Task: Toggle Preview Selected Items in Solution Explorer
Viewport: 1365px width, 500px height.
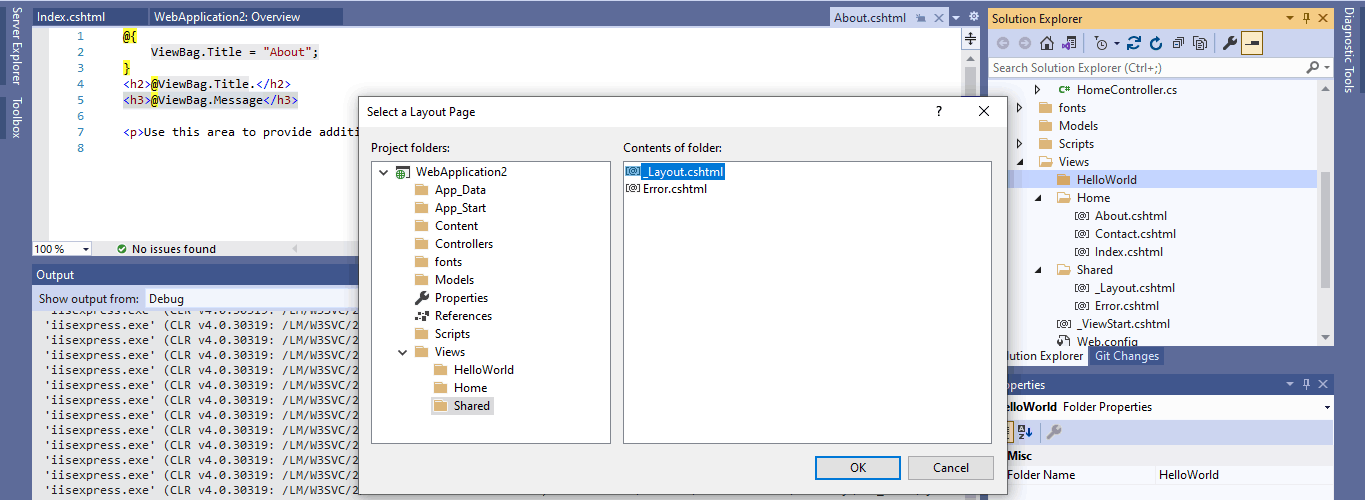Action: tap(1252, 43)
